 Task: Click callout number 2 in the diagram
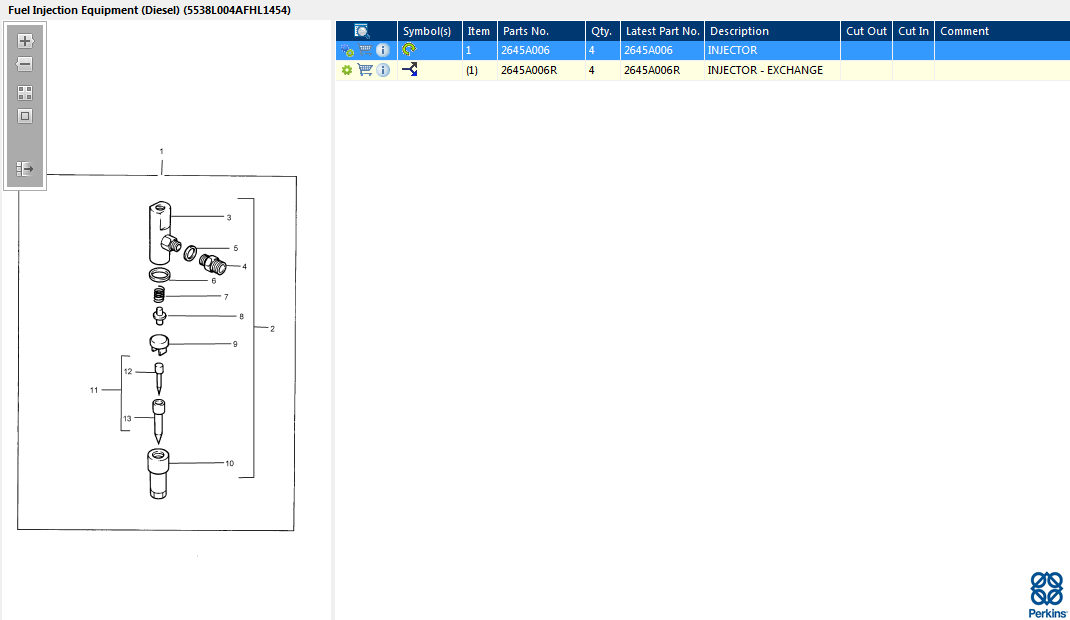272,329
